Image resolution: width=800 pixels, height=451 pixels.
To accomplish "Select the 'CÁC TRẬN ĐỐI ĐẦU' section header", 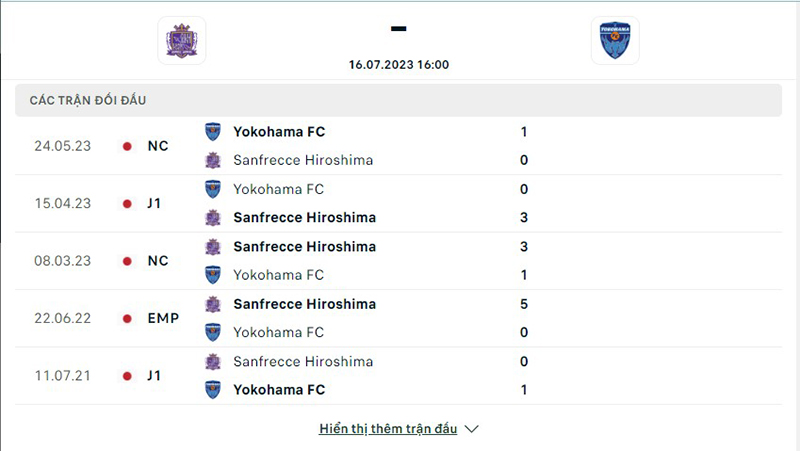I will pyautogui.click(x=96, y=100).
